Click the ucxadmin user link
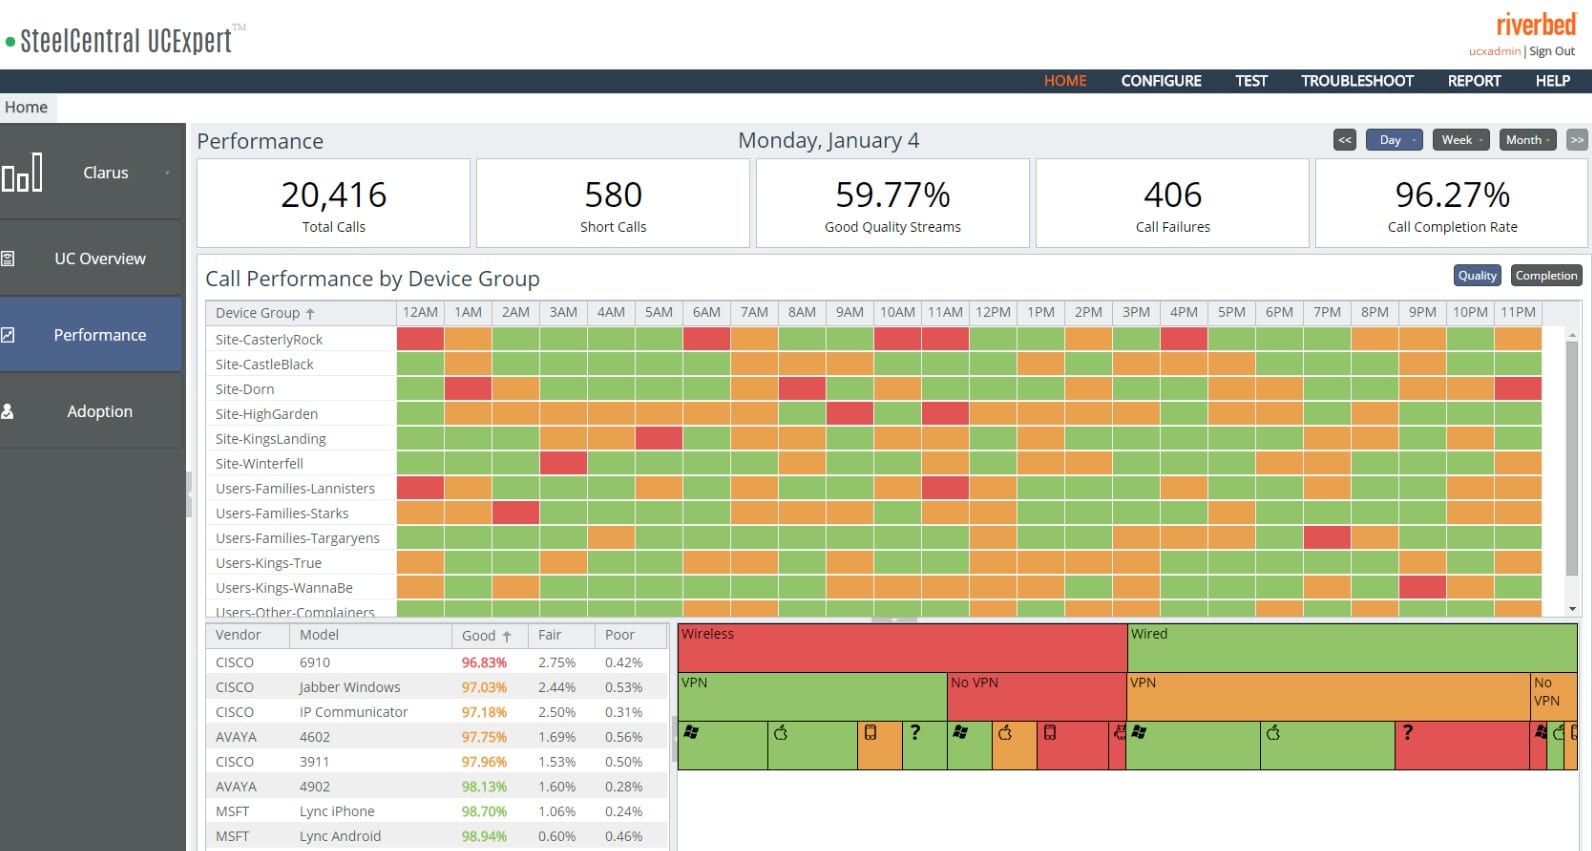This screenshot has height=851, width=1592. point(1494,51)
